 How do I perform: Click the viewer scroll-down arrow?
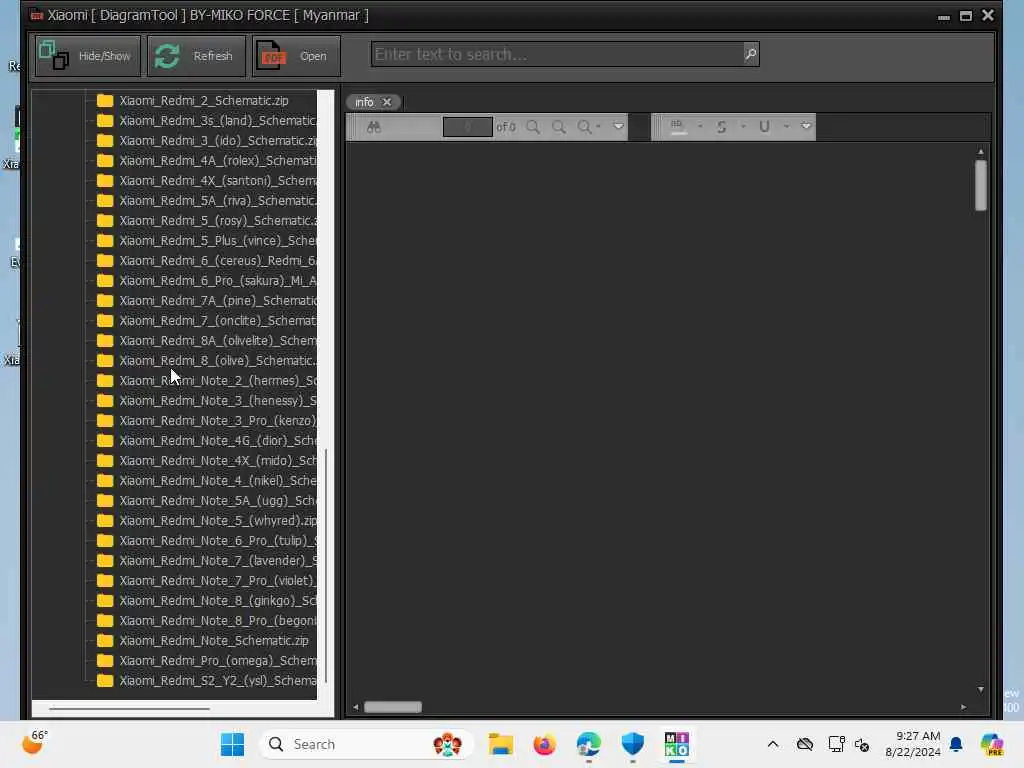click(980, 690)
